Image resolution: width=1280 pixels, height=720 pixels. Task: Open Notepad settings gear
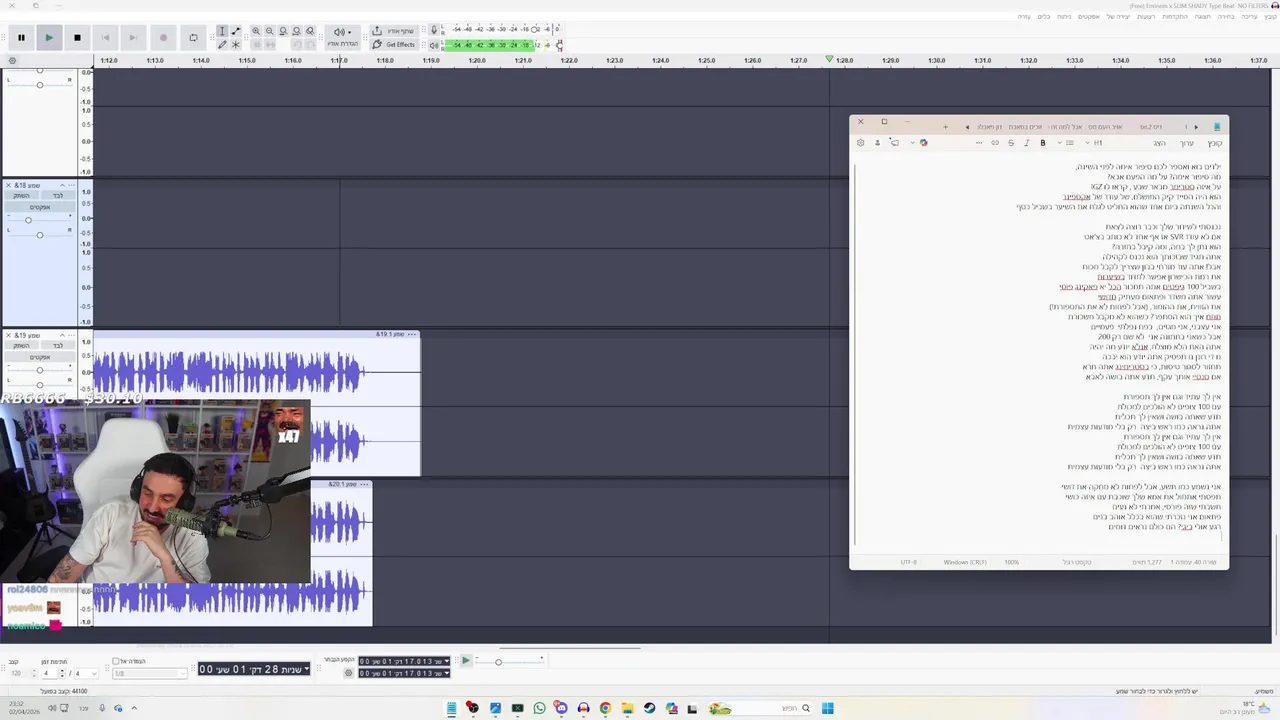point(860,143)
